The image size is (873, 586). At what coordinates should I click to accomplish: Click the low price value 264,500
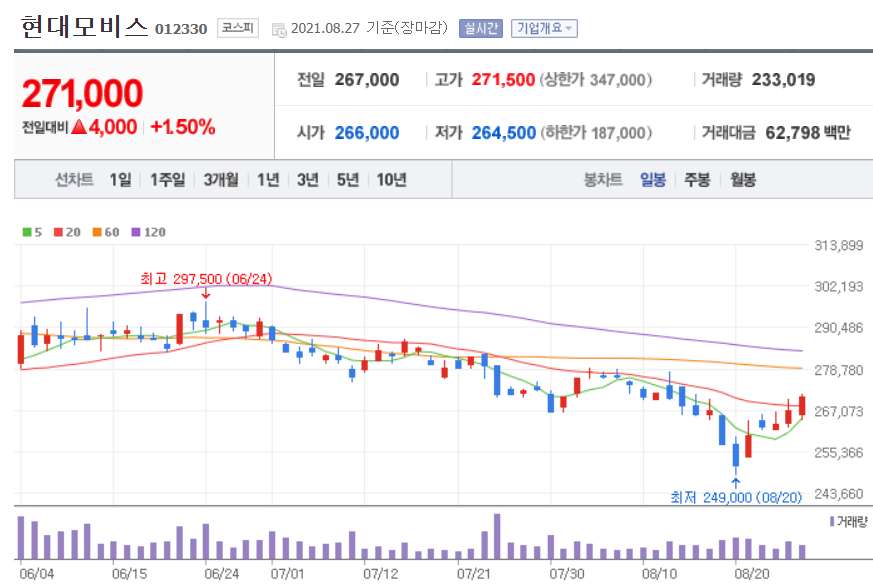[504, 133]
